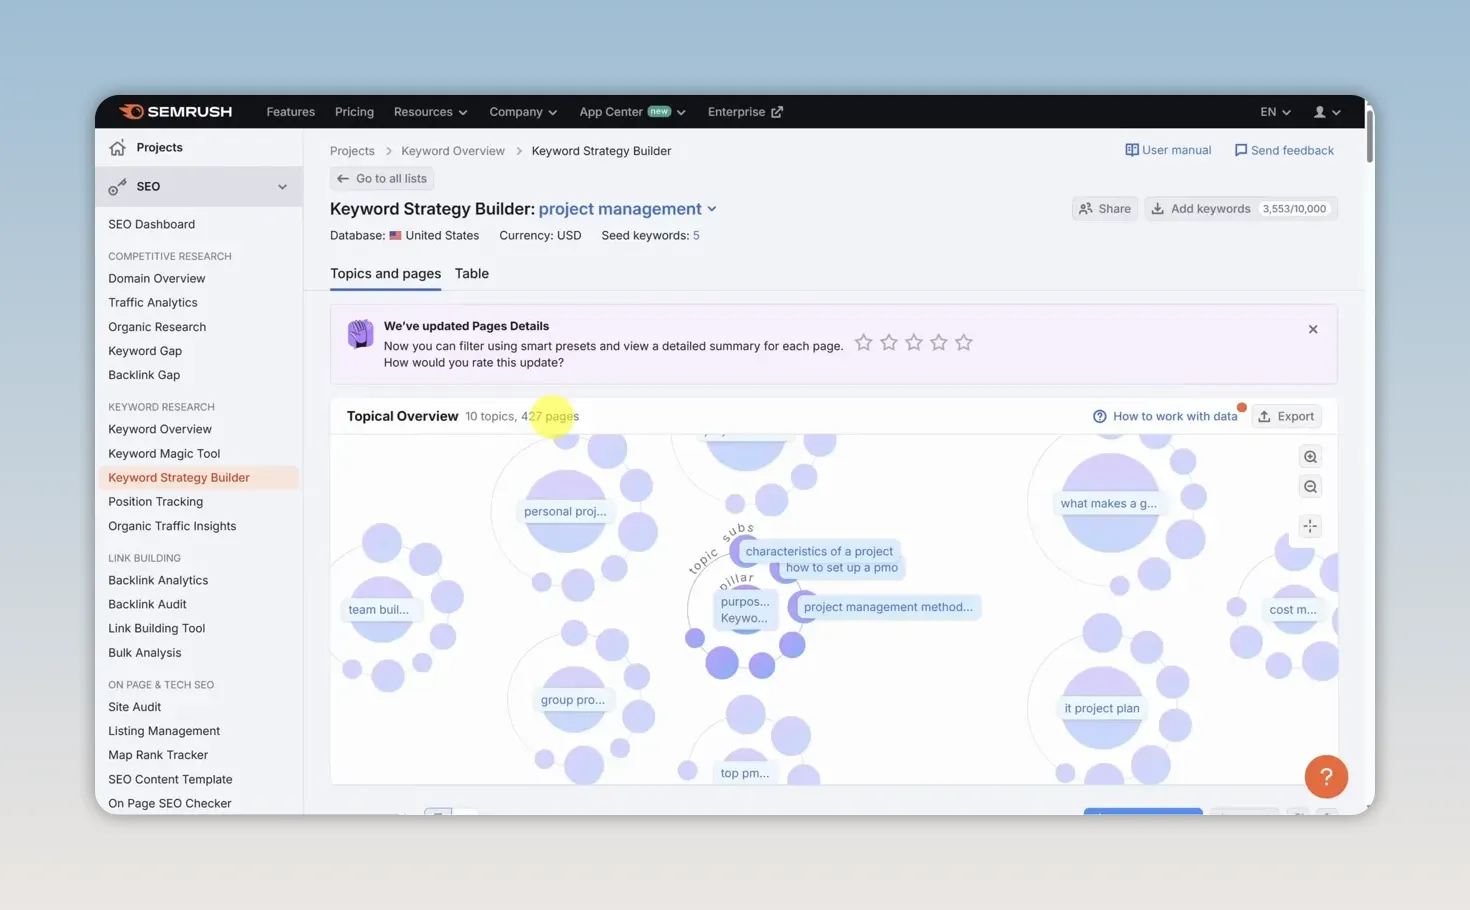Click the back arrow in Go to all lists

[343, 179]
